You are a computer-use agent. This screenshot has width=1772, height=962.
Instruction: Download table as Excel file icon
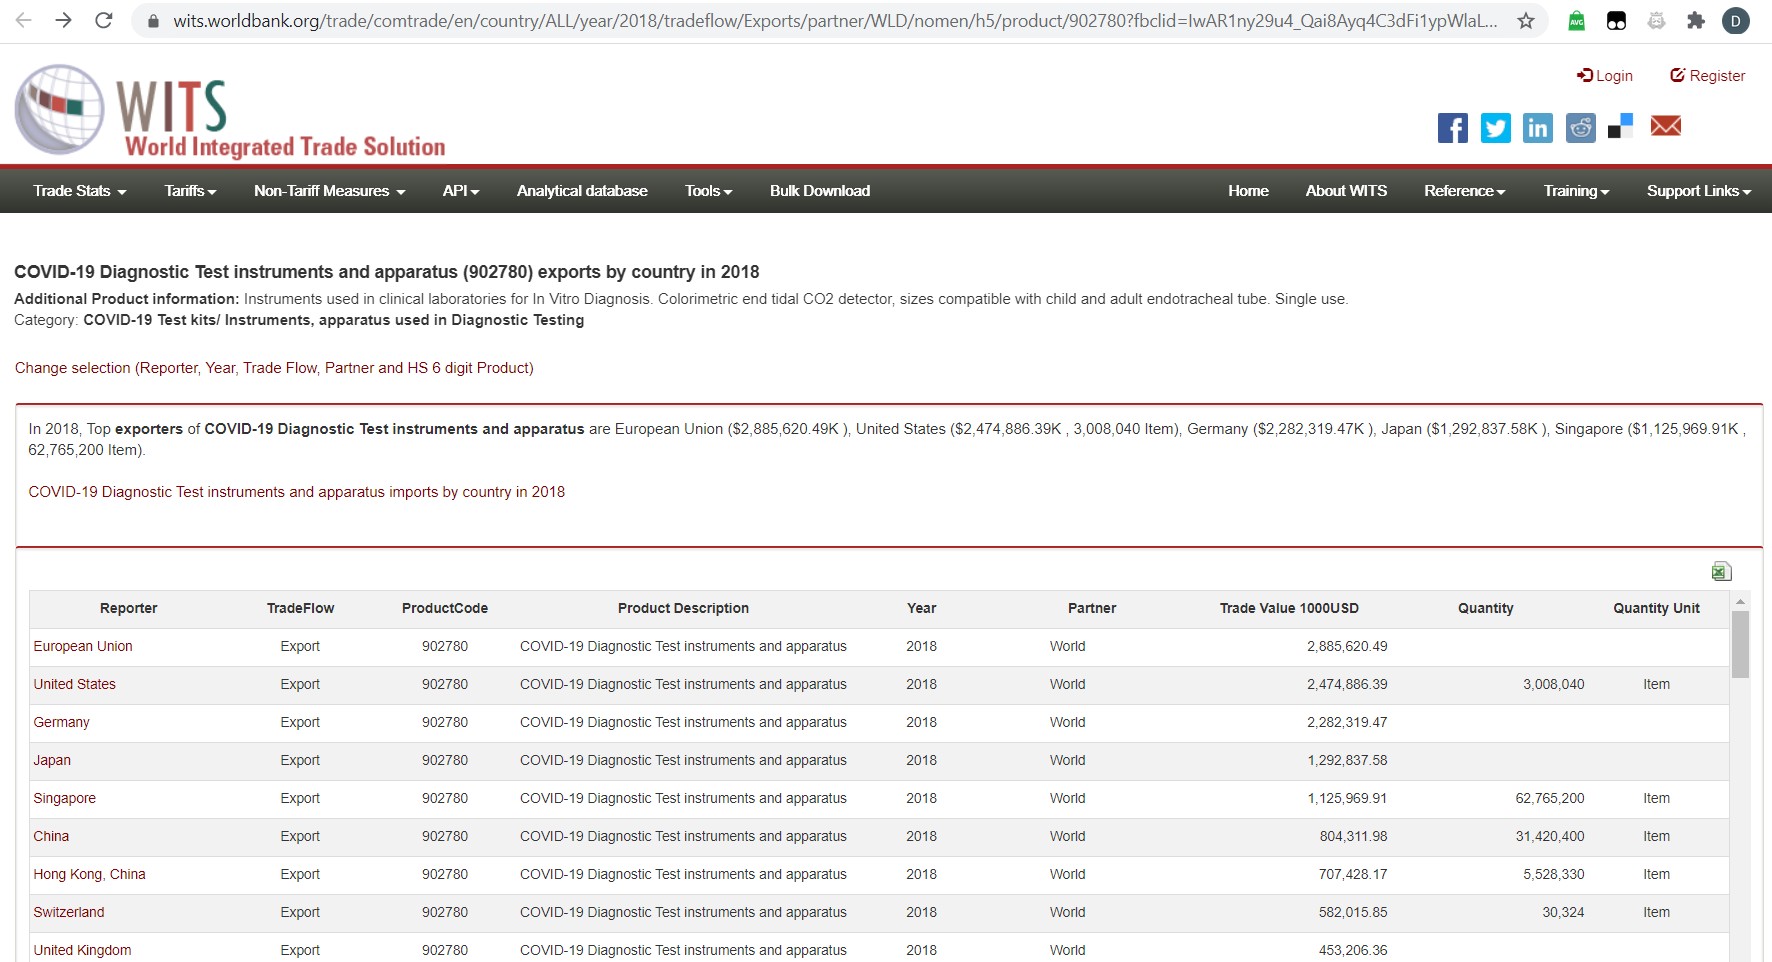tap(1721, 571)
